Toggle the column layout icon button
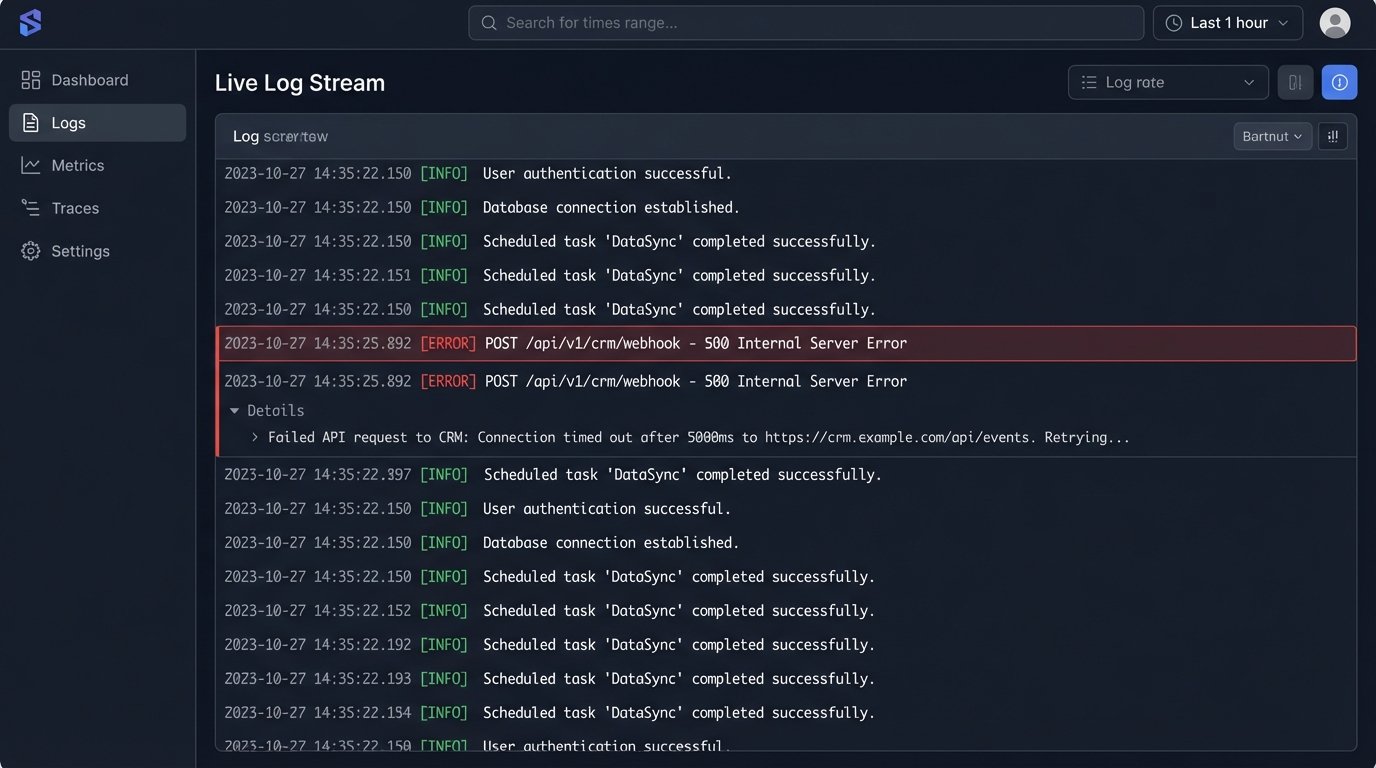This screenshot has width=1376, height=768. point(1295,82)
